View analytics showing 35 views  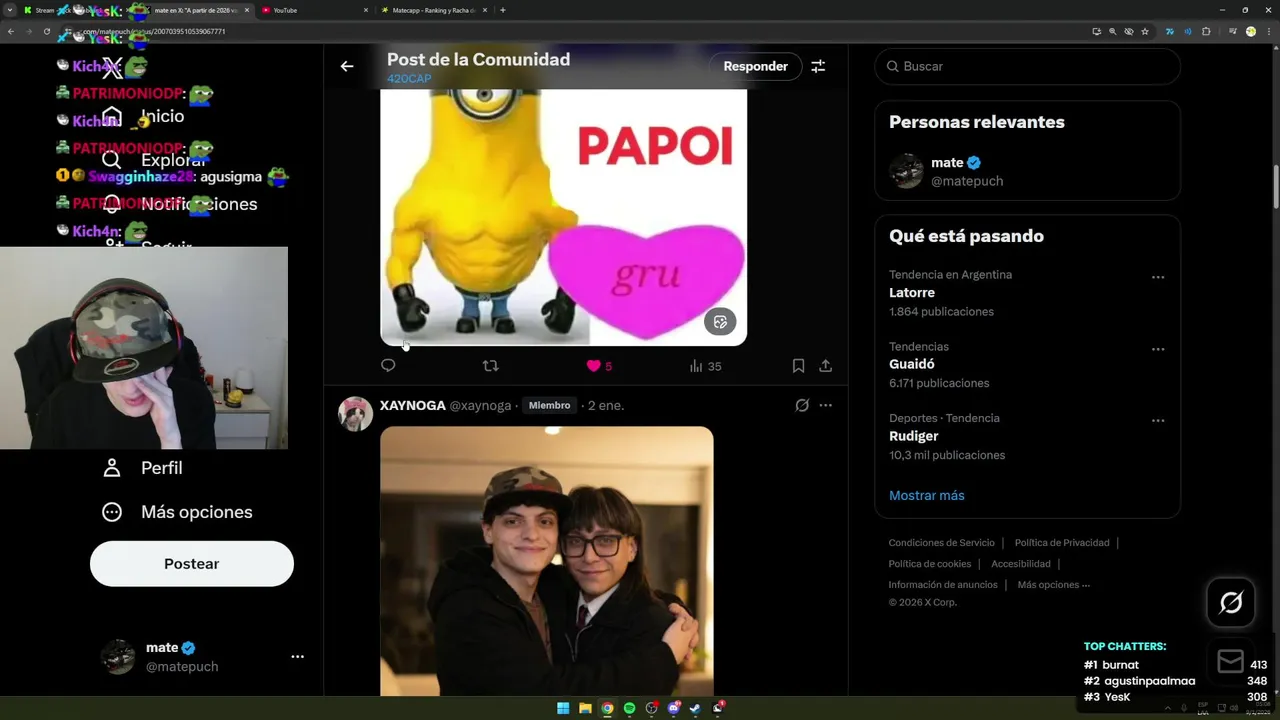[x=705, y=366]
